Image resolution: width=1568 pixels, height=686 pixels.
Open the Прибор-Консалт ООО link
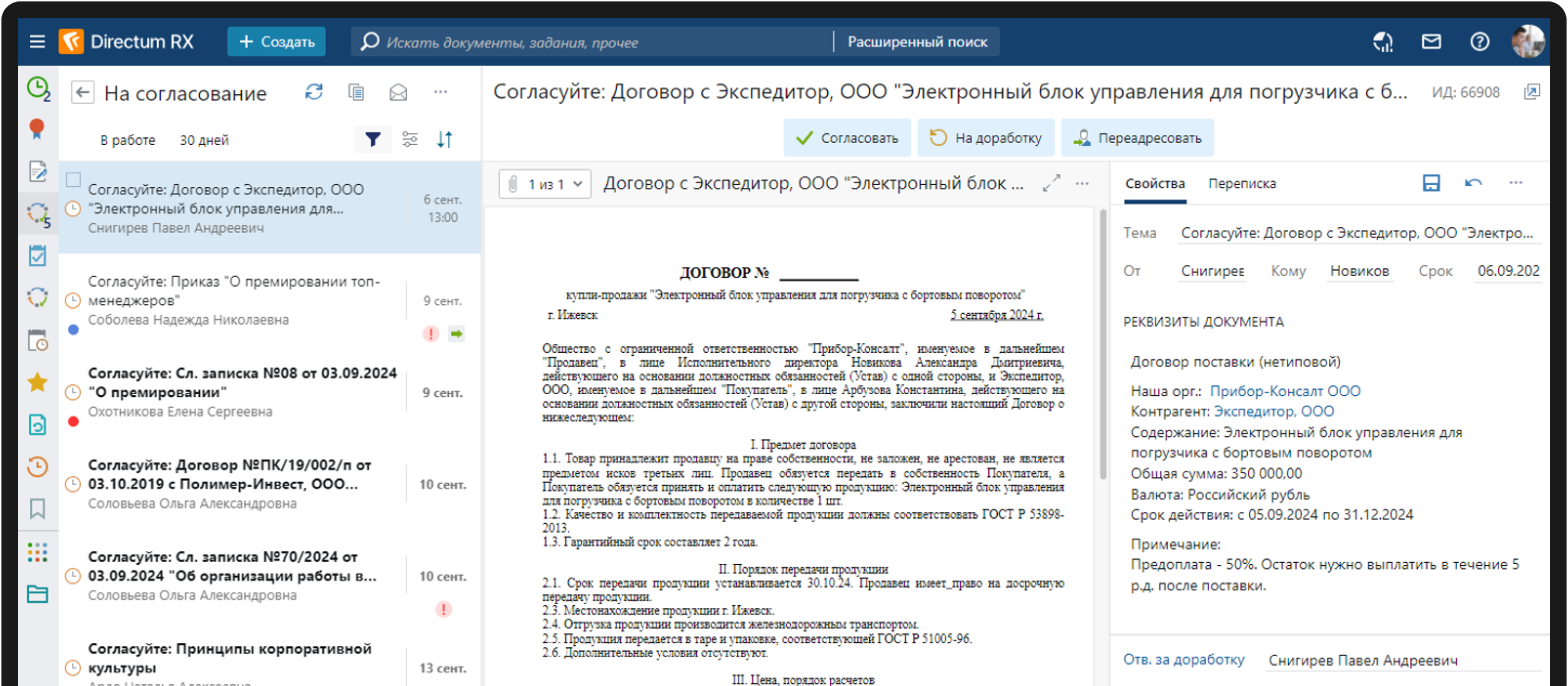1285,391
